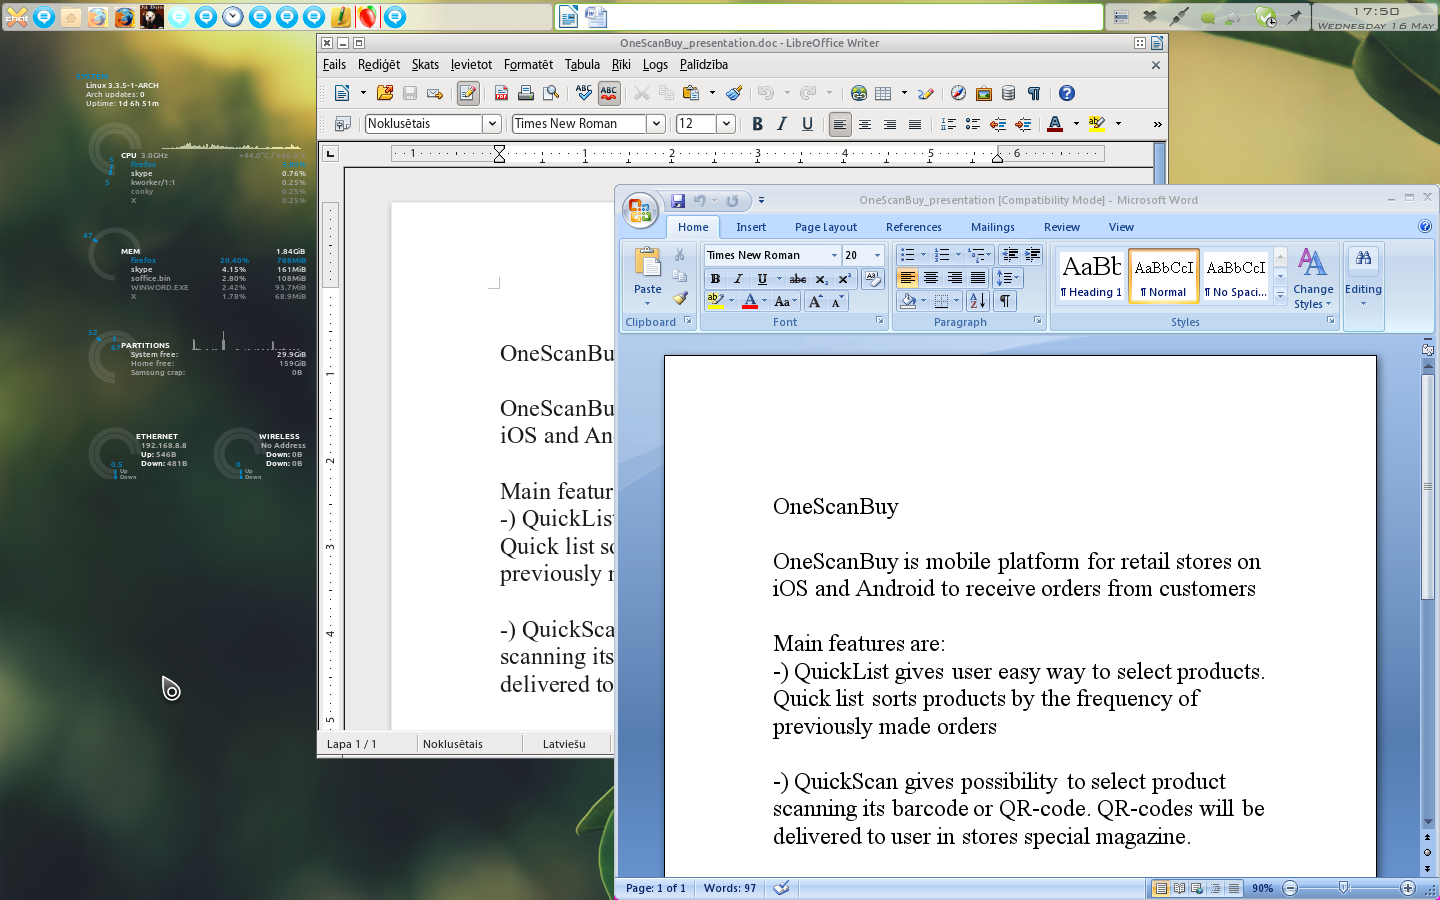Click Save in Word quick access toolbar
Screen dimensions: 1440x900
pos(678,200)
